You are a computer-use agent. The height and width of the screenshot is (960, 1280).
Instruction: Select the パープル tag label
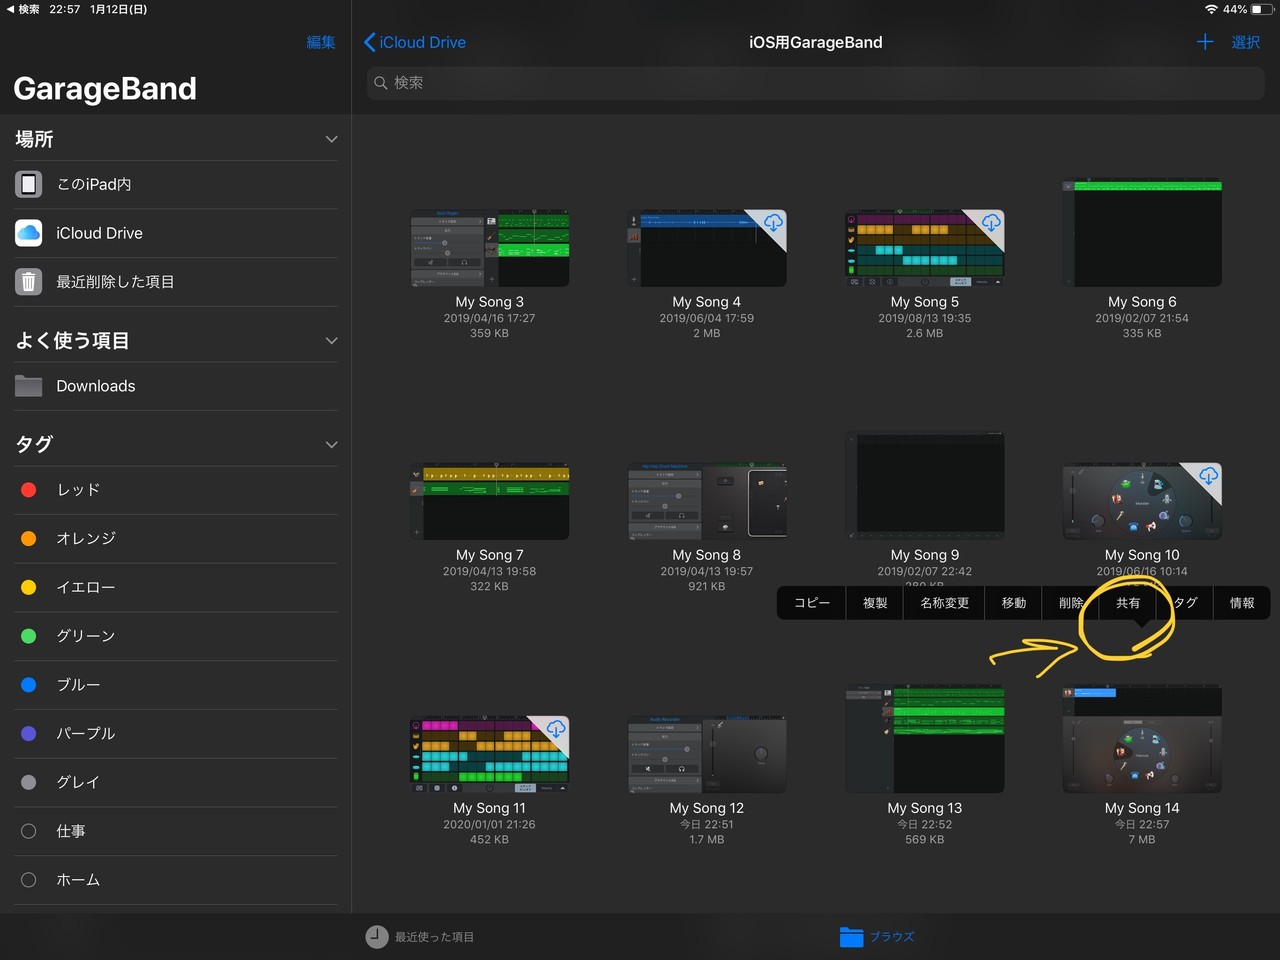tap(86, 733)
